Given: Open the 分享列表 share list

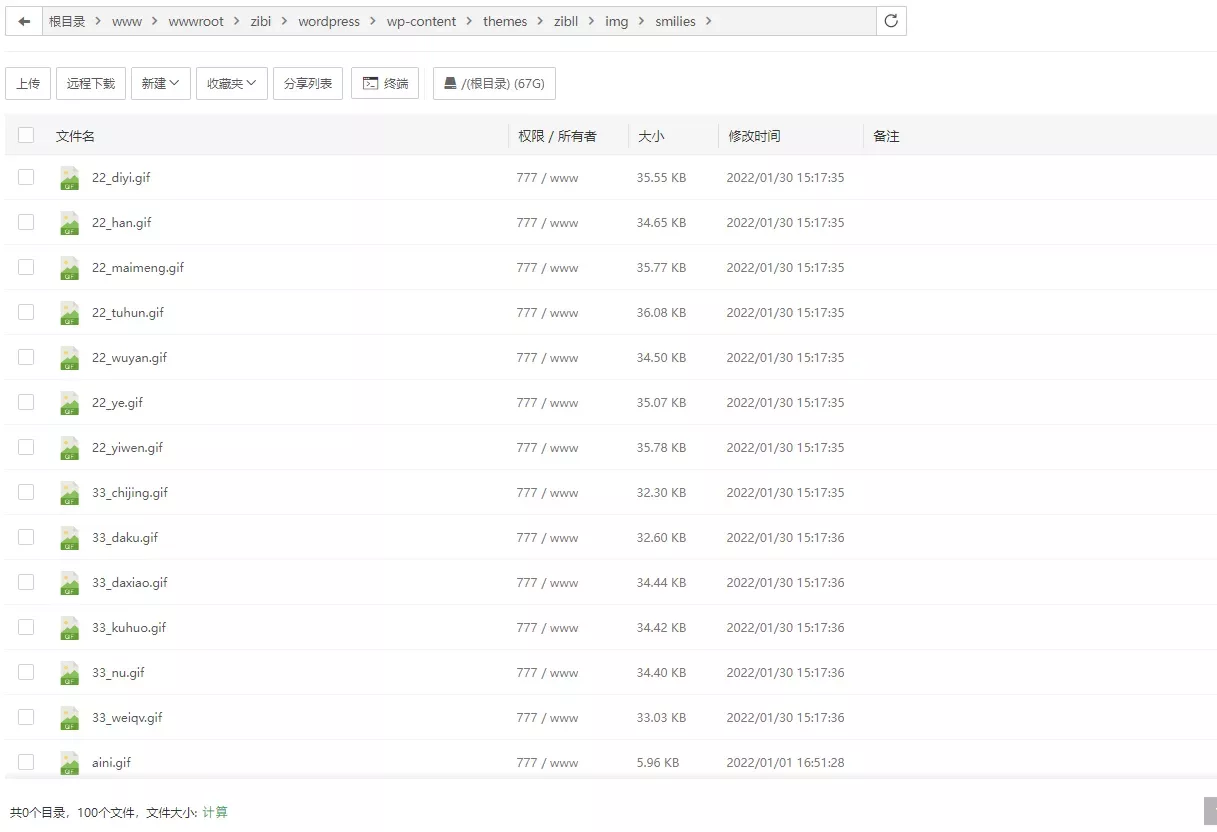Looking at the screenshot, I should click(x=308, y=84).
